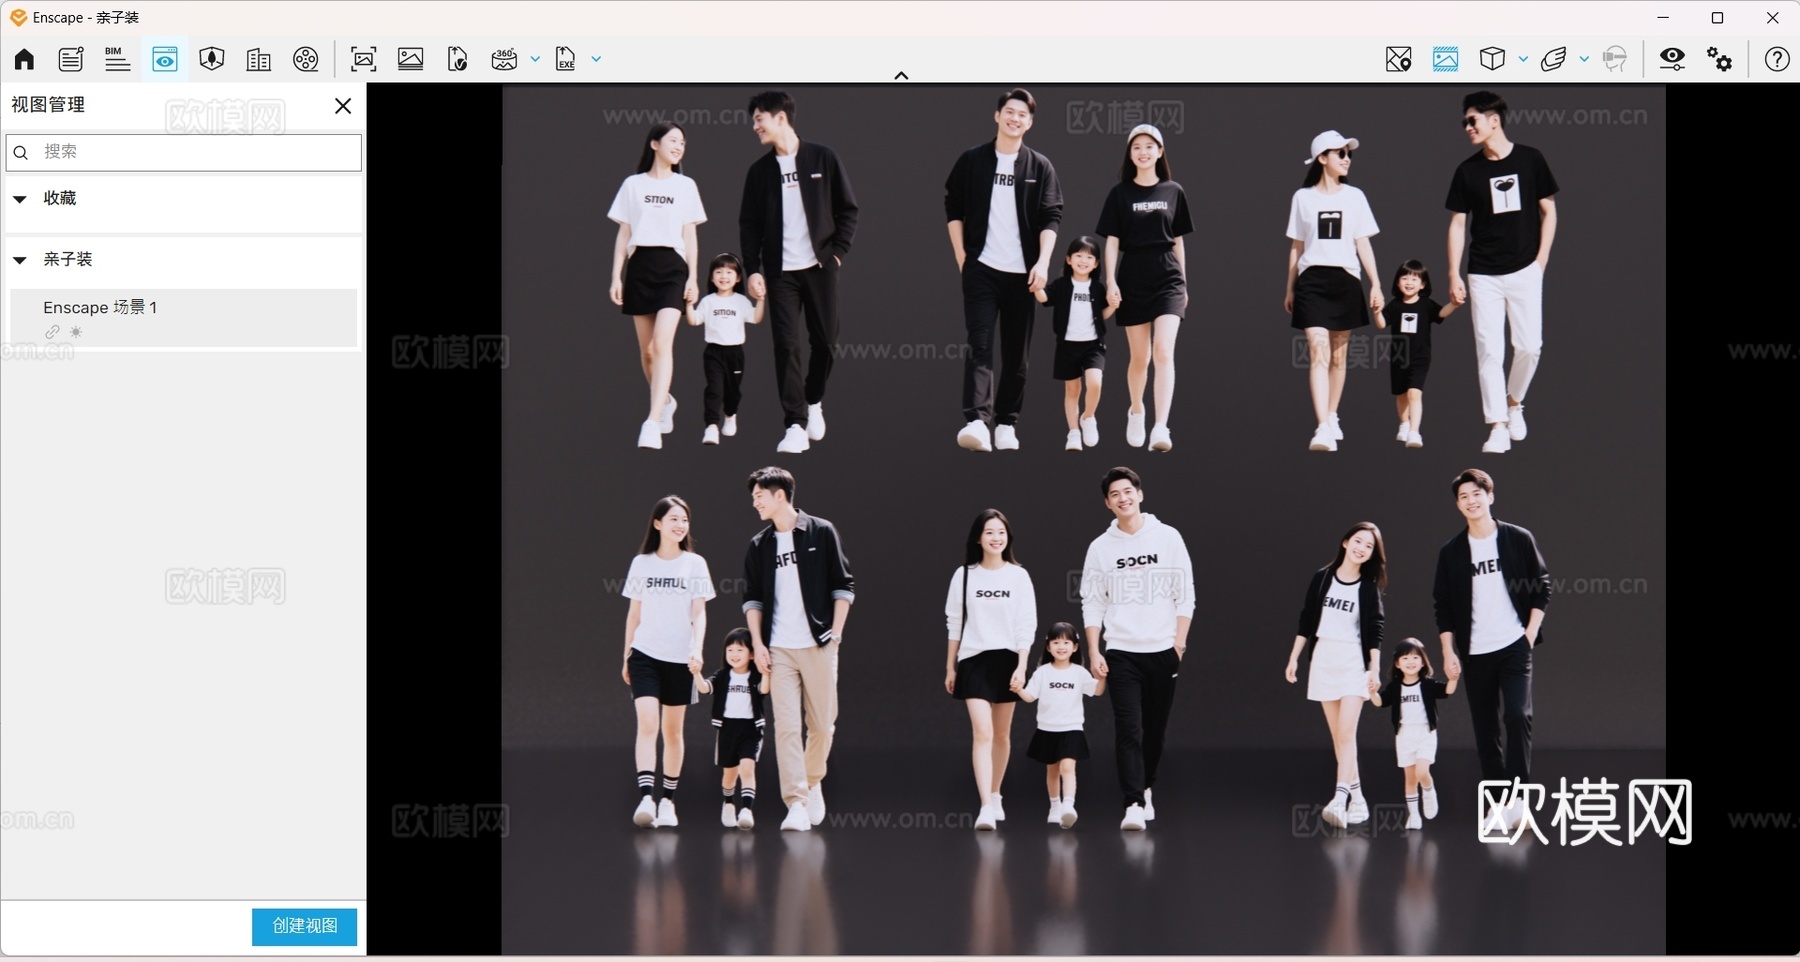Expand the 360 panorama dropdown arrow
Image resolution: width=1800 pixels, height=962 pixels.
click(x=535, y=59)
